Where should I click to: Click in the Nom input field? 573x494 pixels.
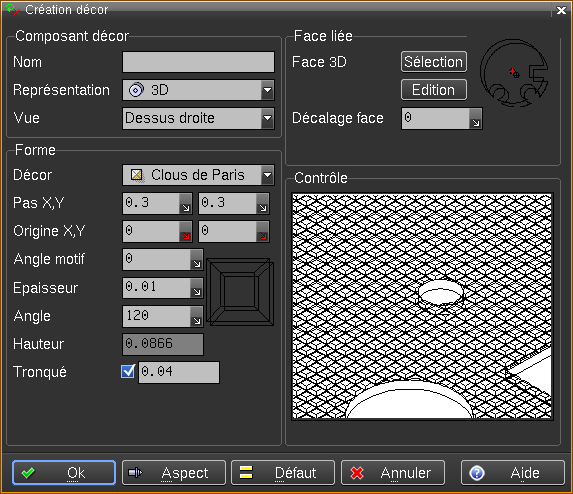point(198,62)
